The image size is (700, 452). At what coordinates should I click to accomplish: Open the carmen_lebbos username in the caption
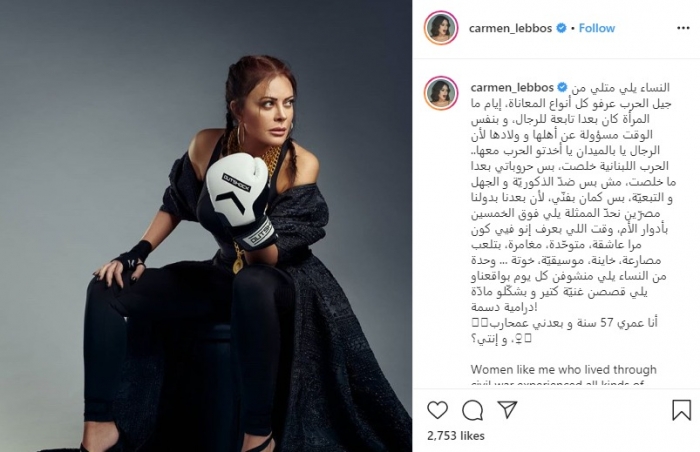512,88
